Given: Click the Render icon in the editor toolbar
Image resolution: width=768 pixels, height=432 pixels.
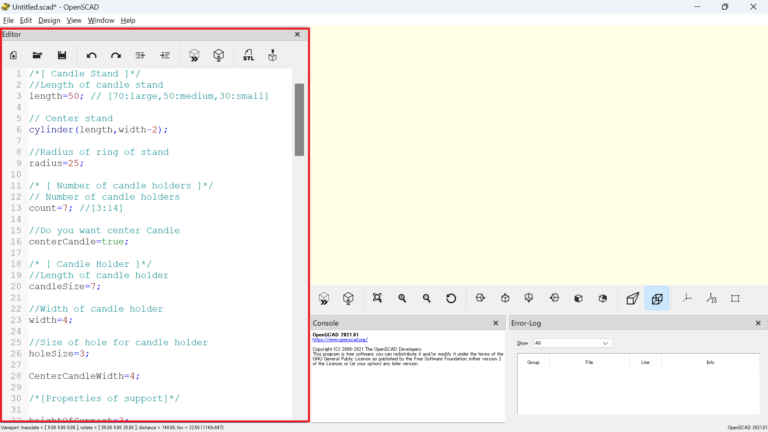Looking at the screenshot, I should pos(218,55).
